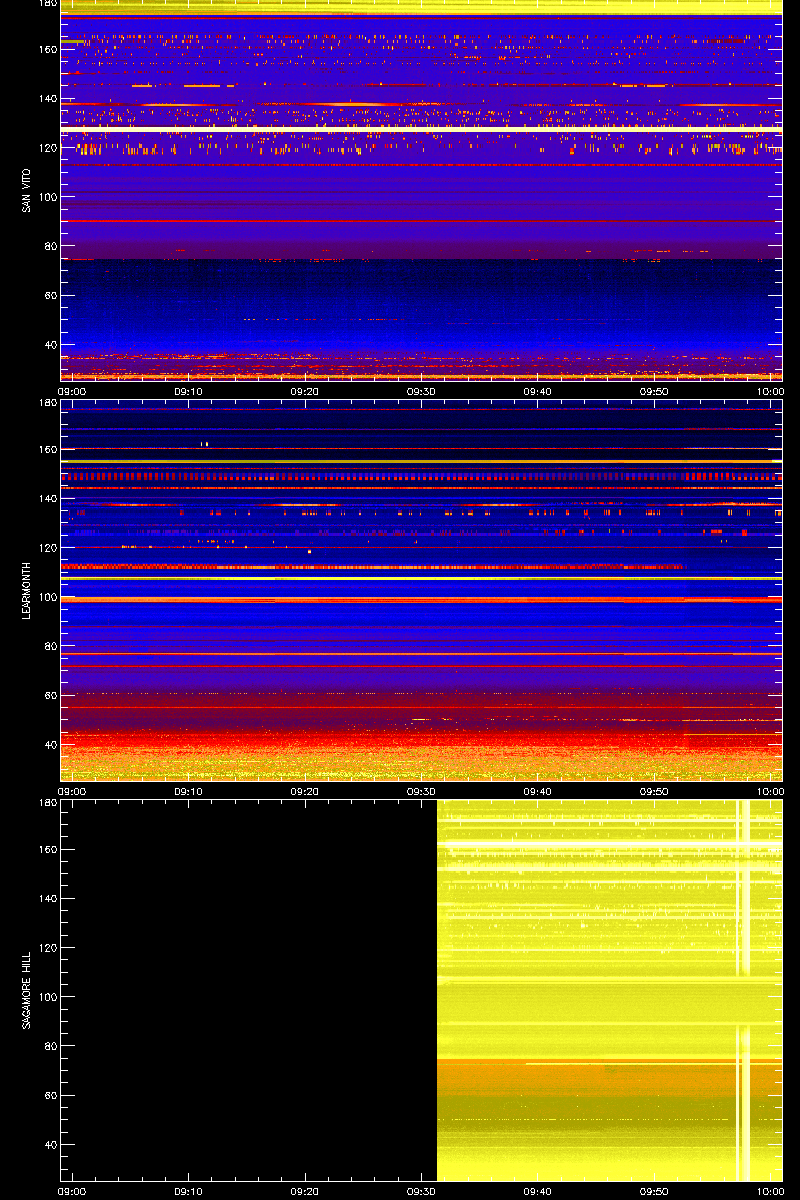Pick the 160 frequency label on Sagamore Hill axis
This screenshot has height=1200, width=800.
pos(46,850)
